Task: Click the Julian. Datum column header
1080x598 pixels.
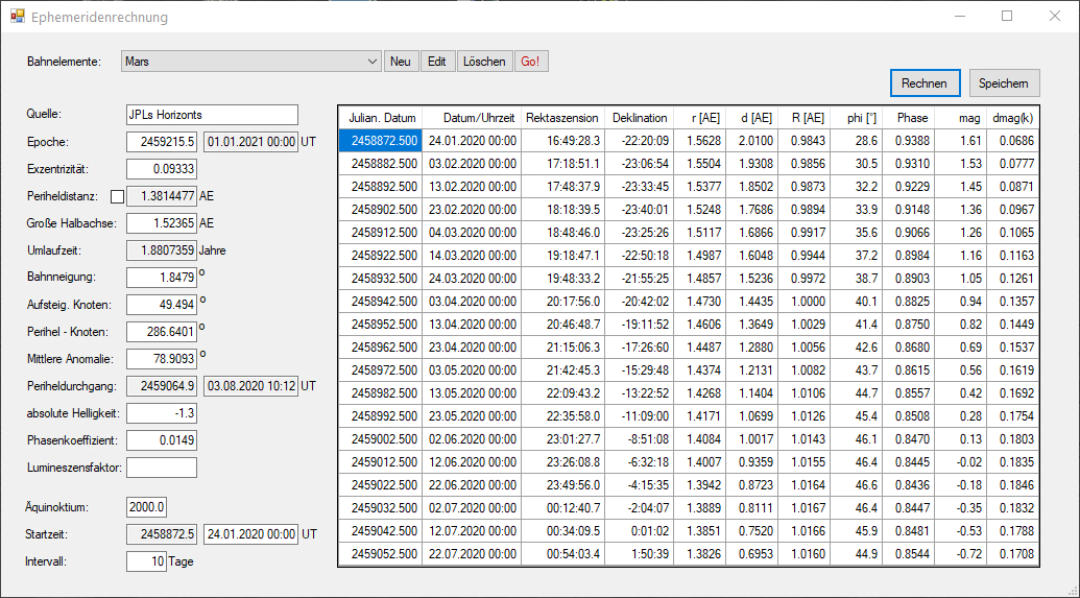Action: pos(380,118)
